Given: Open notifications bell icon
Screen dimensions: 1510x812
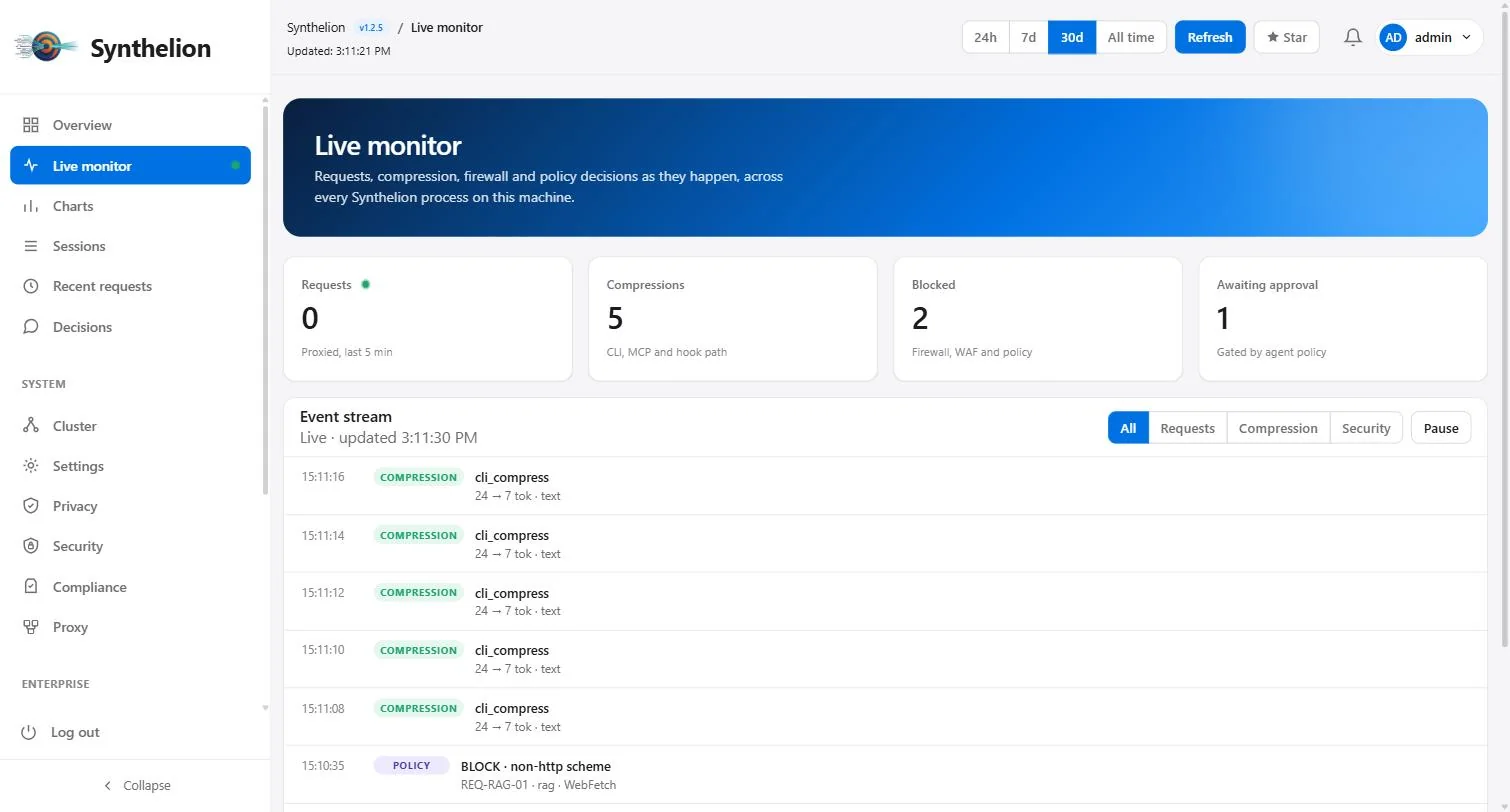Looking at the screenshot, I should (1353, 37).
